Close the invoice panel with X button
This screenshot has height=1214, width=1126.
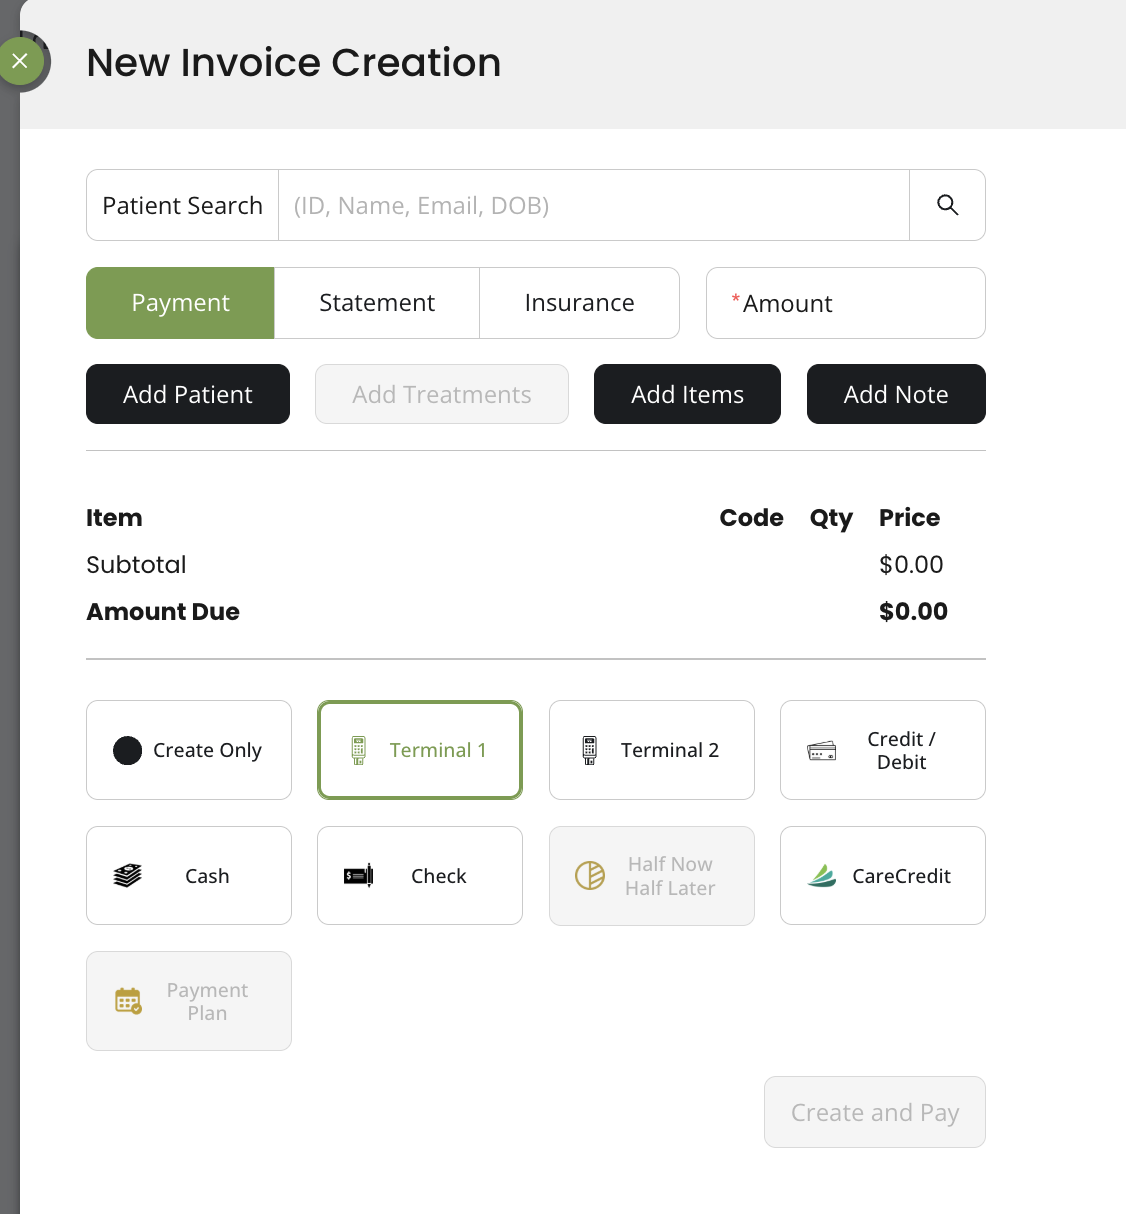[x=20, y=61]
